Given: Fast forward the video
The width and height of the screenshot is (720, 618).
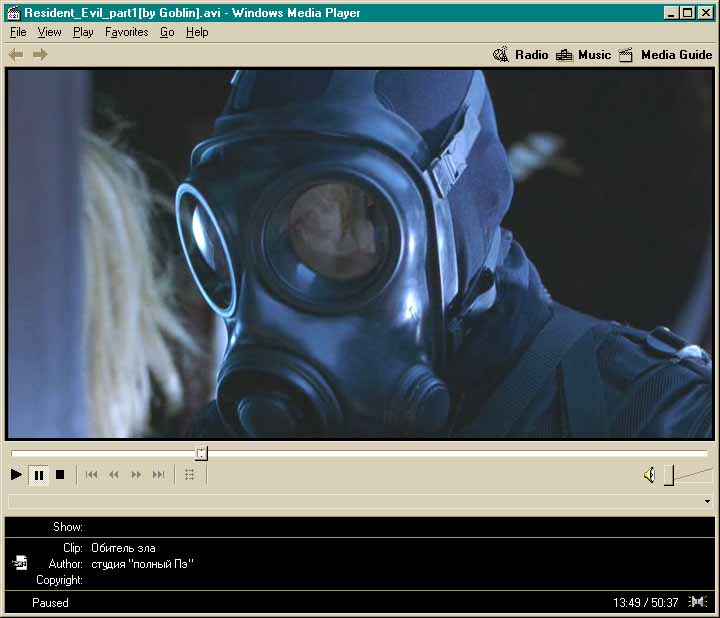Looking at the screenshot, I should point(136,474).
